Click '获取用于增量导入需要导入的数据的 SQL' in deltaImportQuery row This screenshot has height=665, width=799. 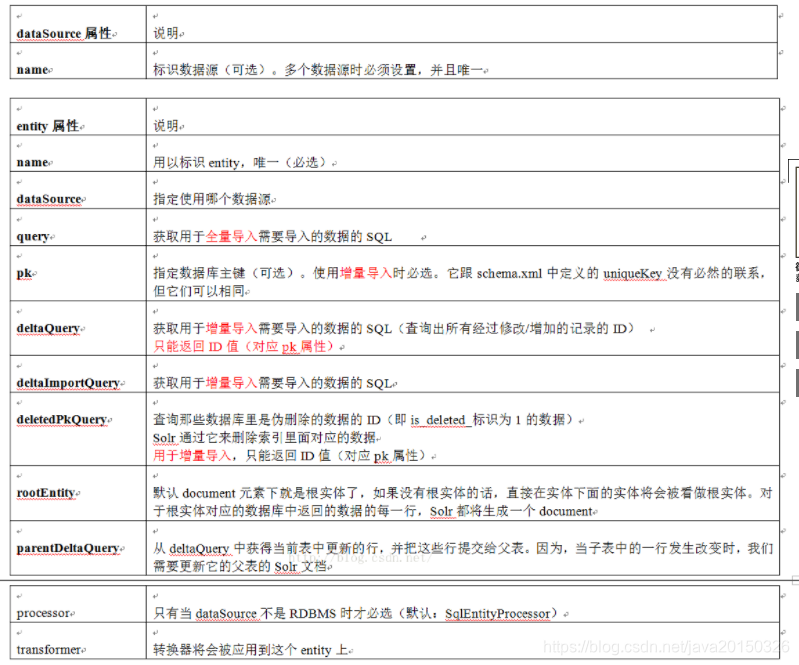273,383
